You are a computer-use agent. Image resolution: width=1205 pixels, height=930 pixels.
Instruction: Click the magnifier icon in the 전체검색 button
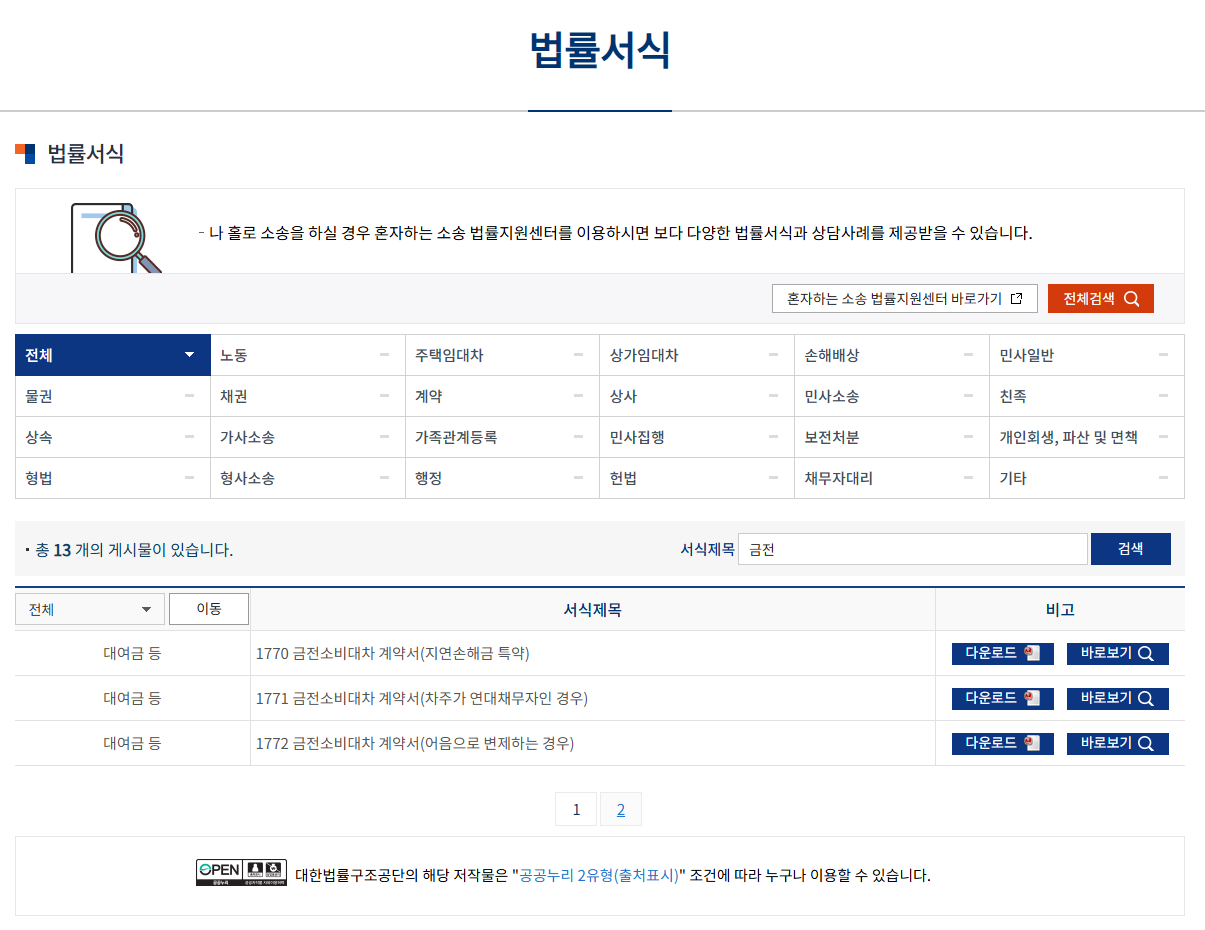click(1131, 298)
